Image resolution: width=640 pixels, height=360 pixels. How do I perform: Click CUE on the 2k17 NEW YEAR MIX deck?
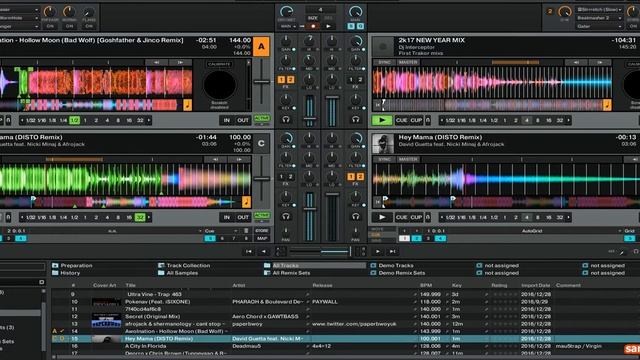point(402,120)
